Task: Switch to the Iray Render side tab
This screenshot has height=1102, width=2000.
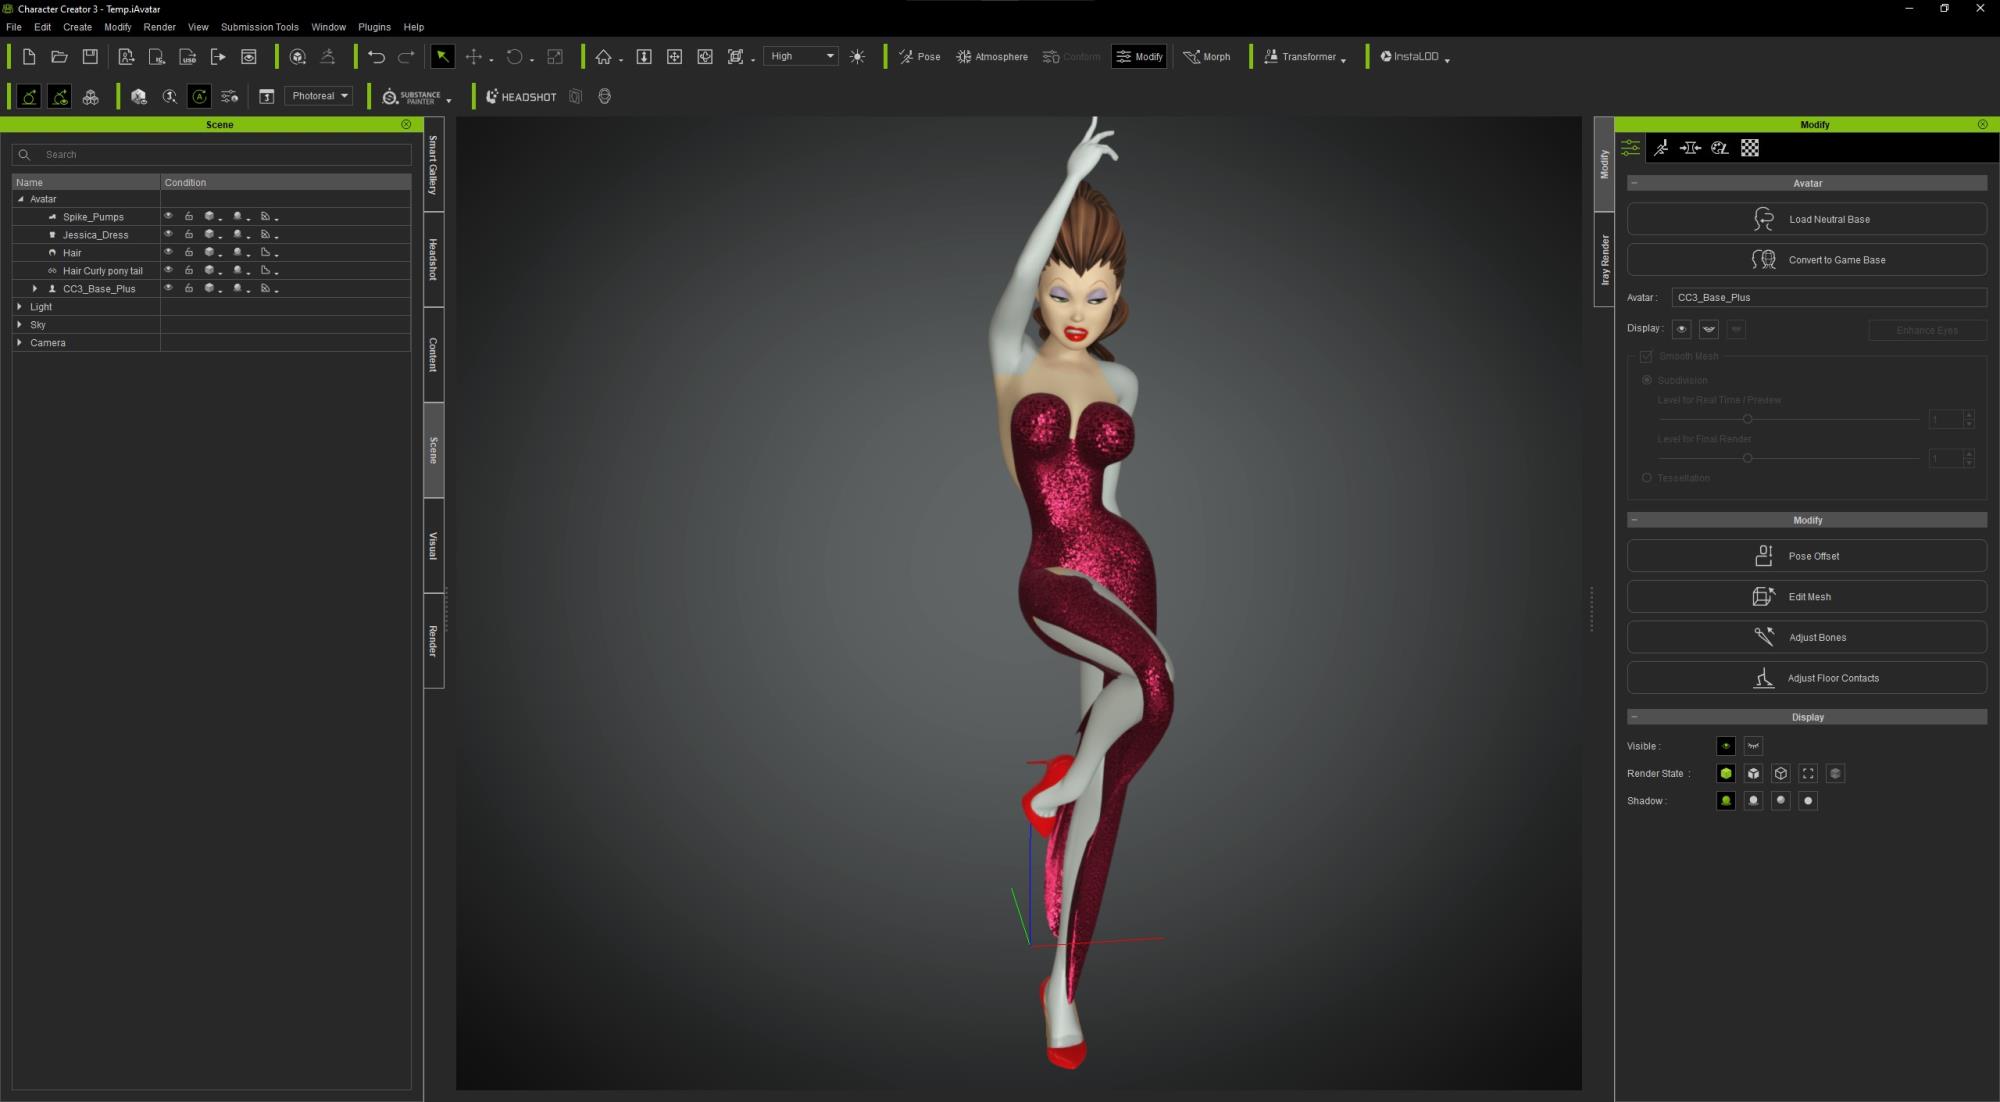Action: (1604, 260)
